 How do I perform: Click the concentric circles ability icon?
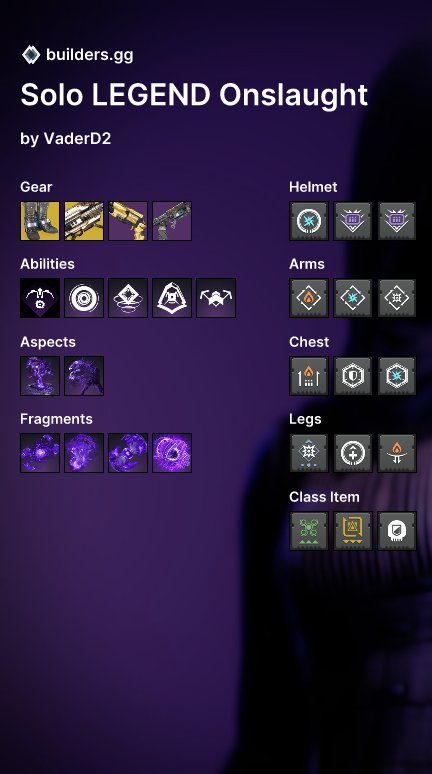[x=84, y=298]
